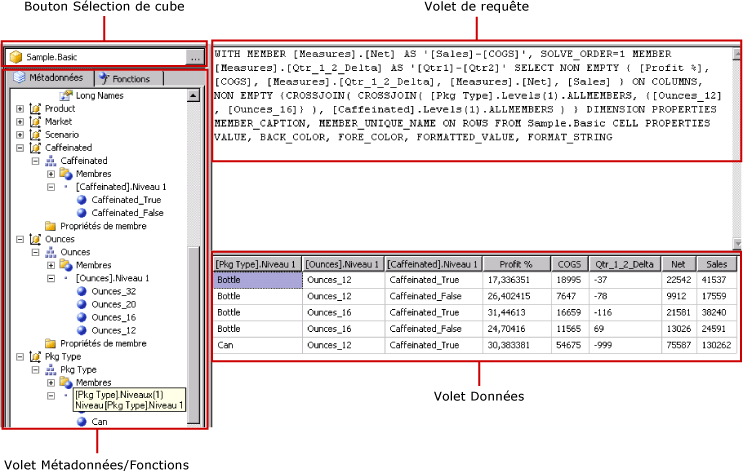744x472 pixels.
Task: Expand the Market dimension
Action: [20, 121]
